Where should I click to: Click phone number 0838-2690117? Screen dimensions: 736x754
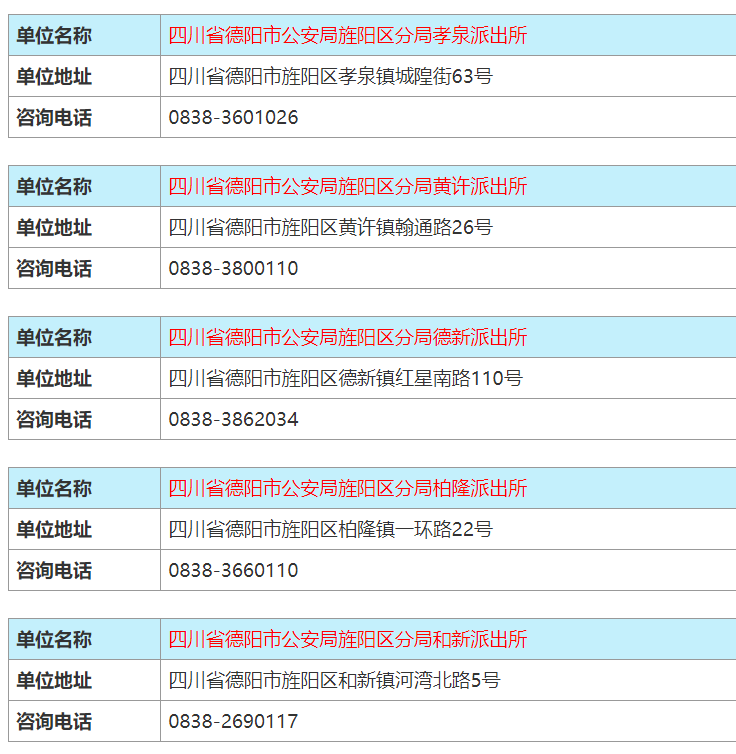[233, 721]
